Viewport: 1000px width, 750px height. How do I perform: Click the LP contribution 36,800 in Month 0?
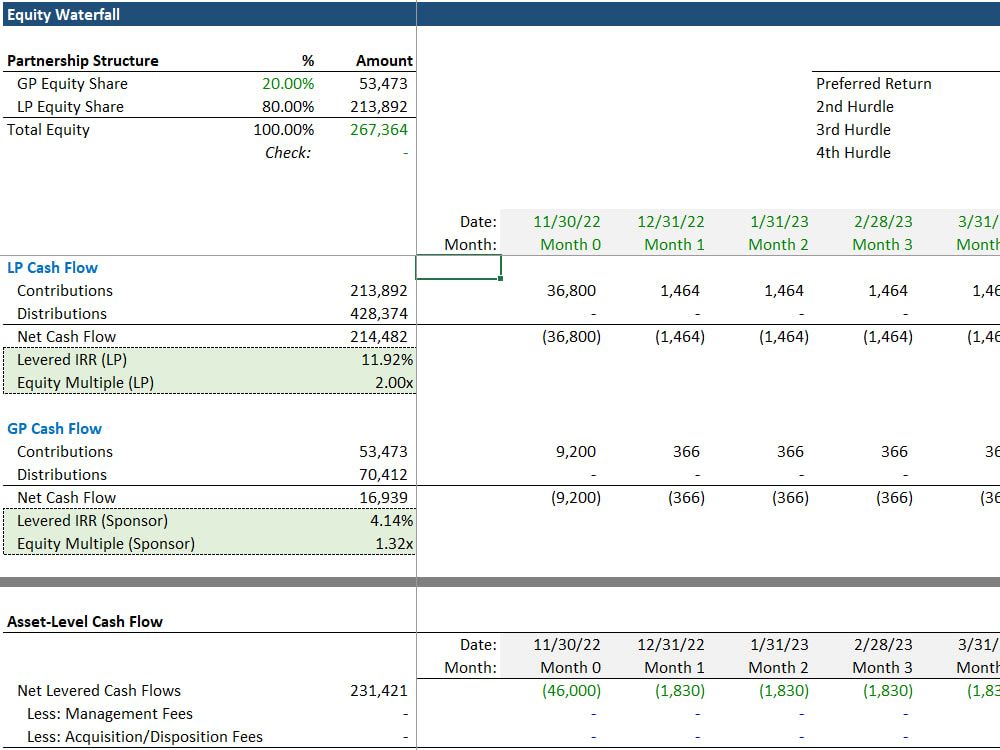tap(571, 290)
